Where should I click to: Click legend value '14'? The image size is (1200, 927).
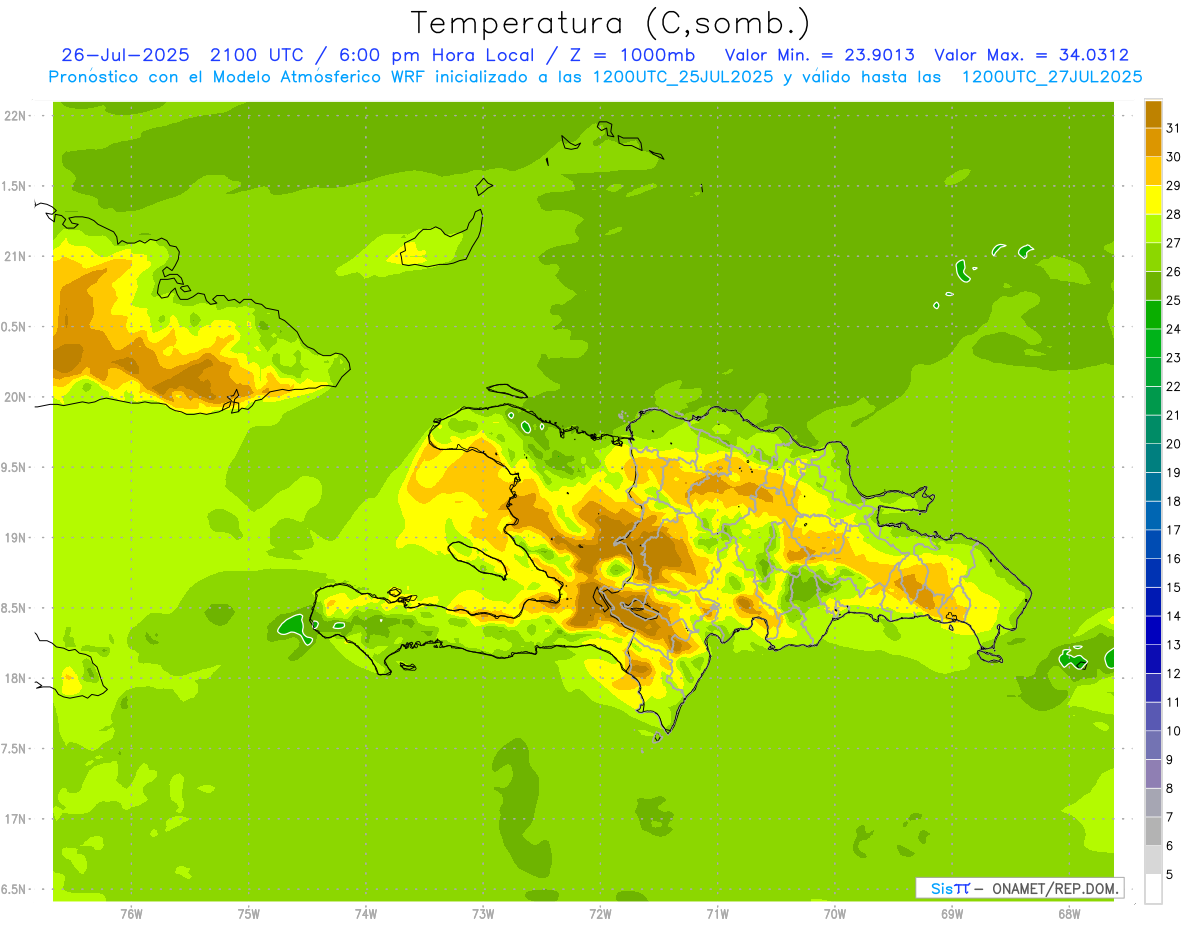(1174, 616)
